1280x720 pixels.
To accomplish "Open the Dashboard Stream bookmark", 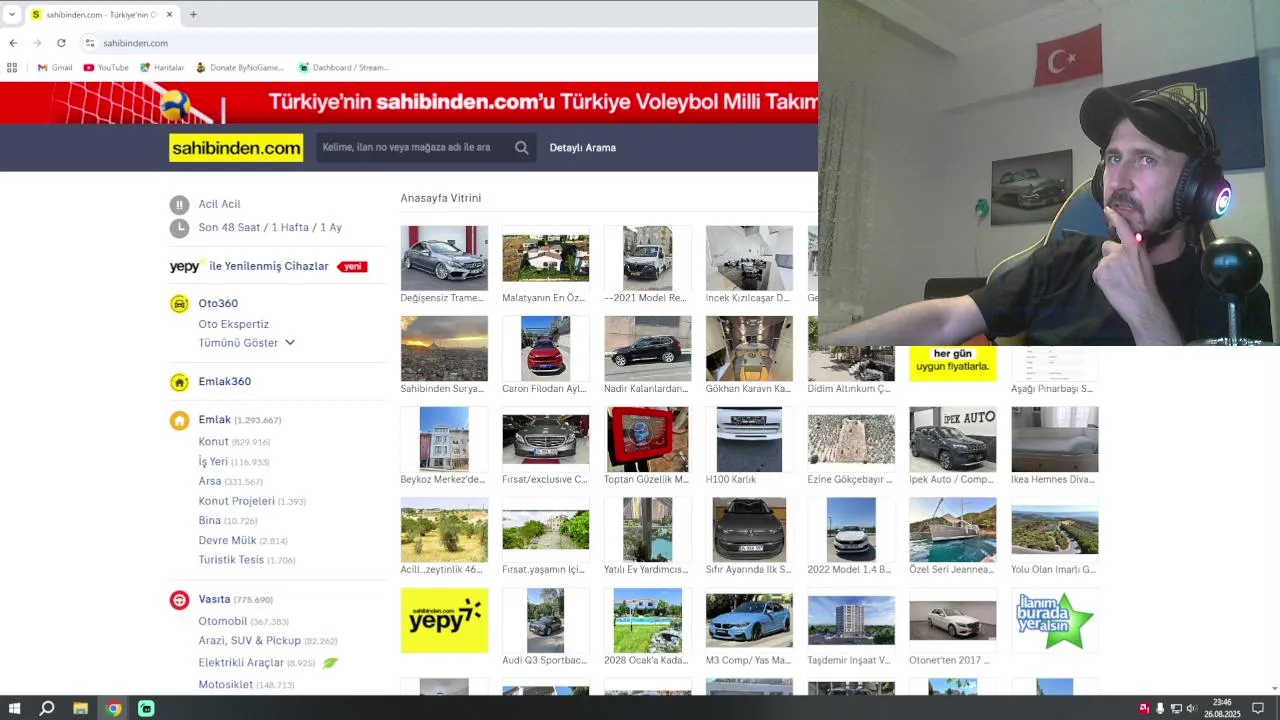I will click(x=344, y=68).
